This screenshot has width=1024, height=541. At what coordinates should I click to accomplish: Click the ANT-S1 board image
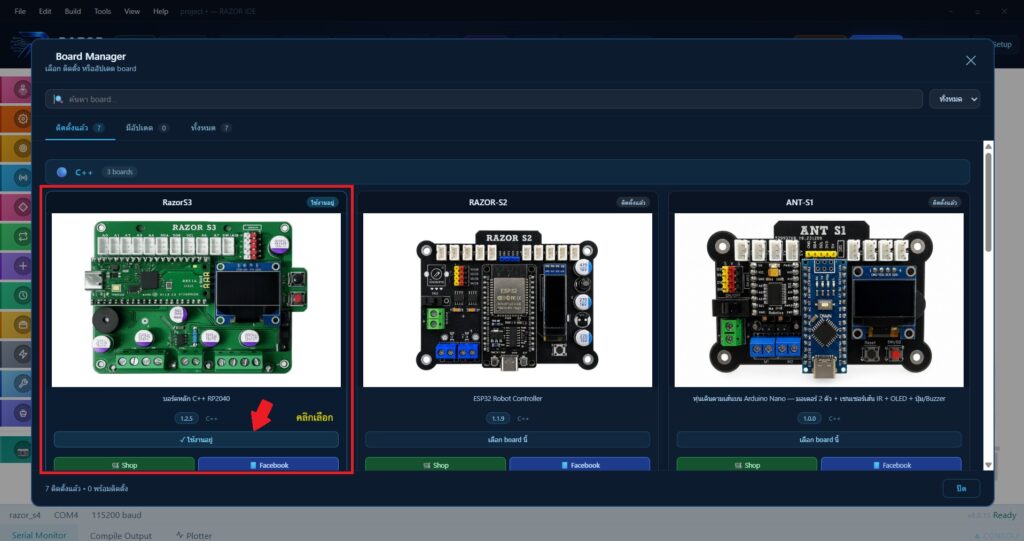pyautogui.click(x=819, y=300)
